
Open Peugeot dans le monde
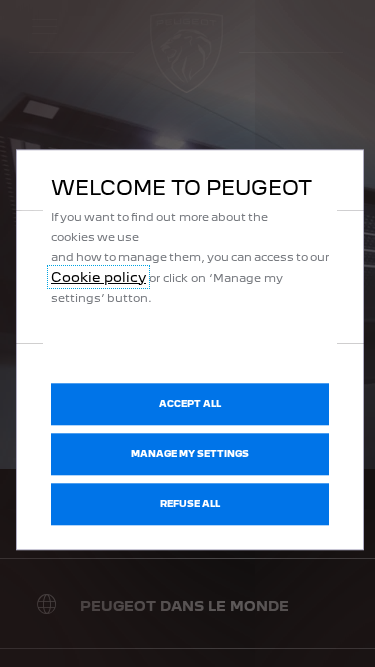tap(184, 606)
